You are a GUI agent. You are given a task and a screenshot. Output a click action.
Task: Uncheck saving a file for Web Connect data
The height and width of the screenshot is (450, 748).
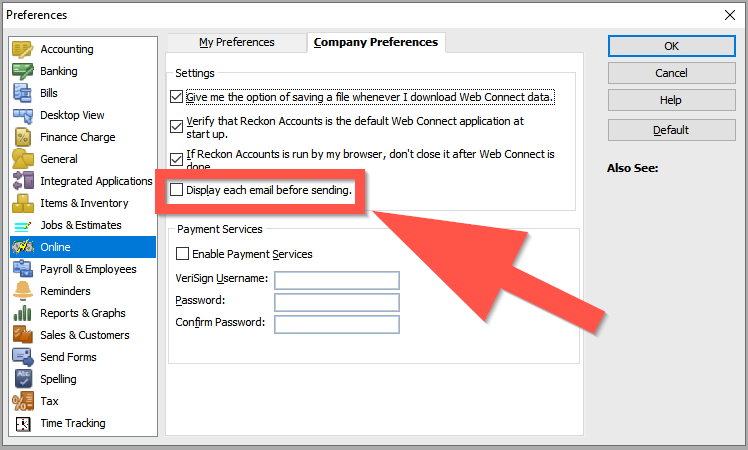(x=177, y=97)
